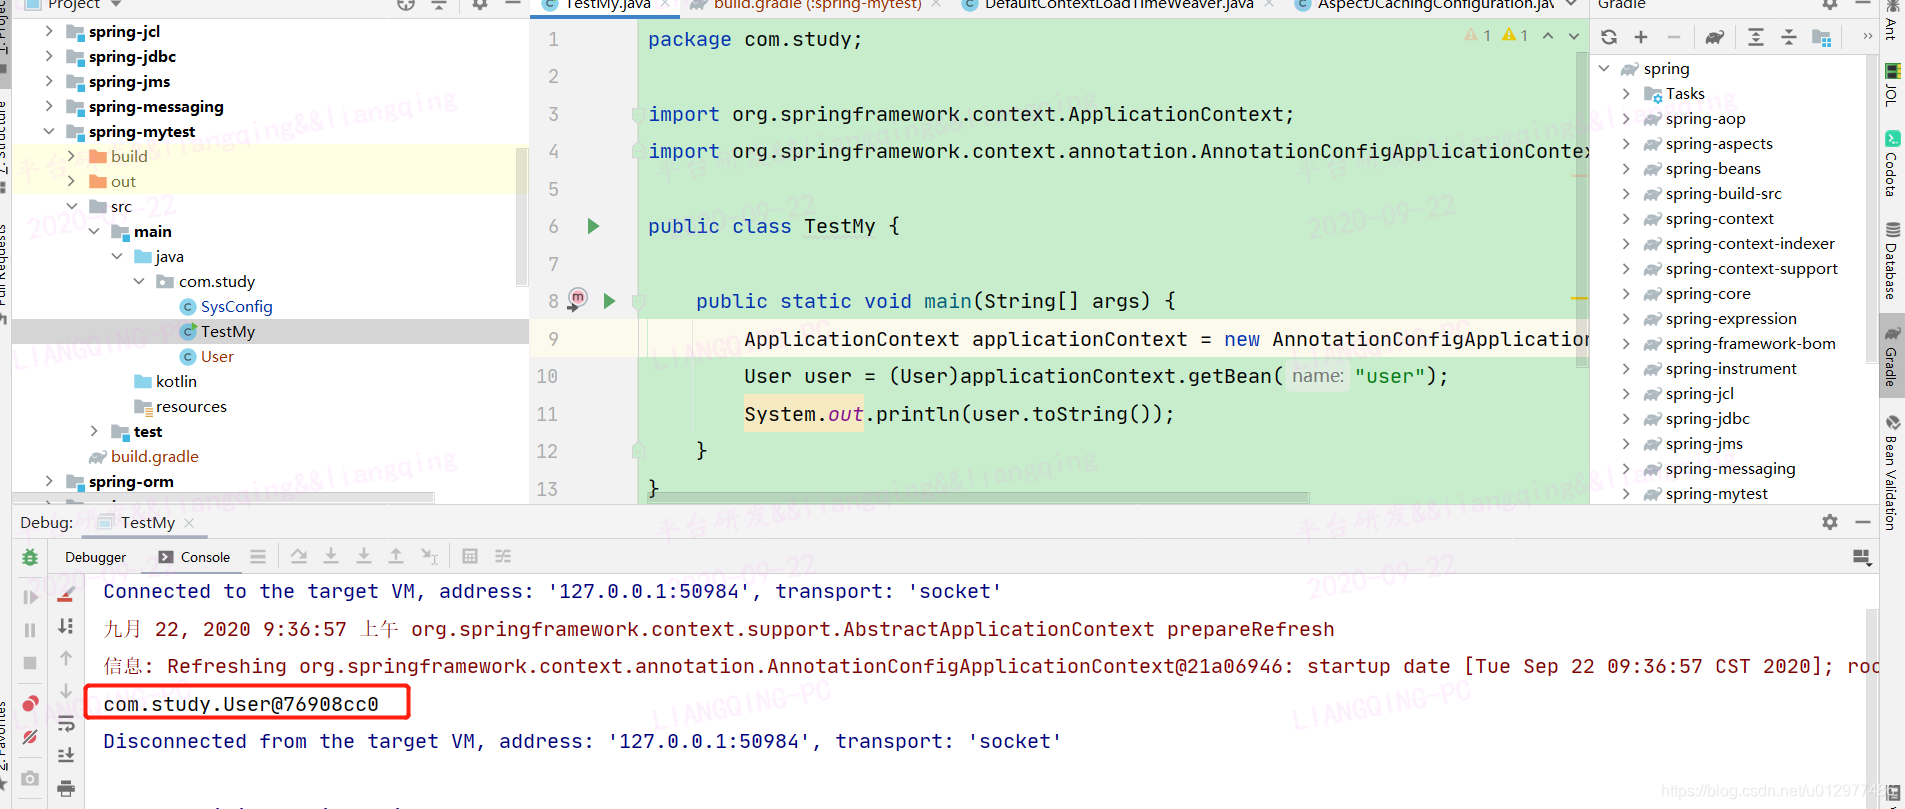Collapse src folder in project tree

pos(71,206)
